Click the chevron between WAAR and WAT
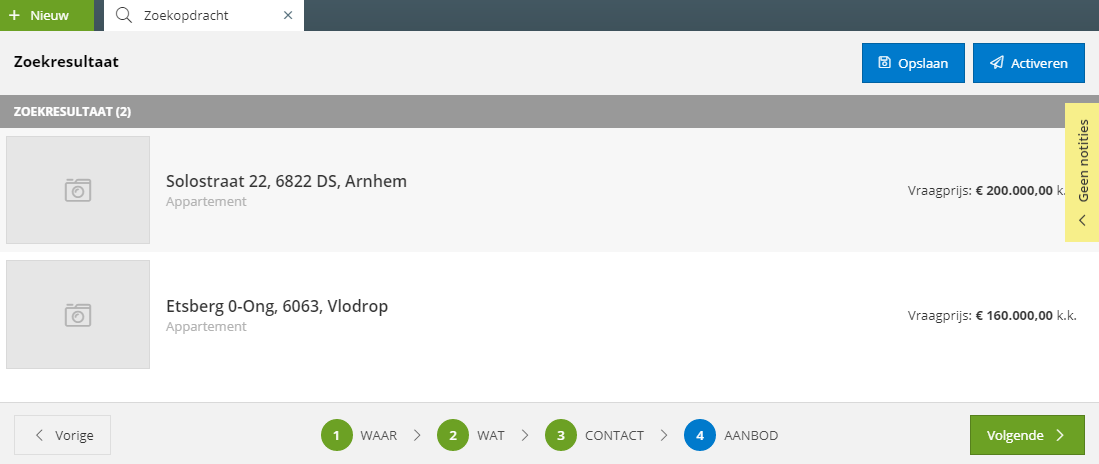The height and width of the screenshot is (464, 1099). (417, 435)
